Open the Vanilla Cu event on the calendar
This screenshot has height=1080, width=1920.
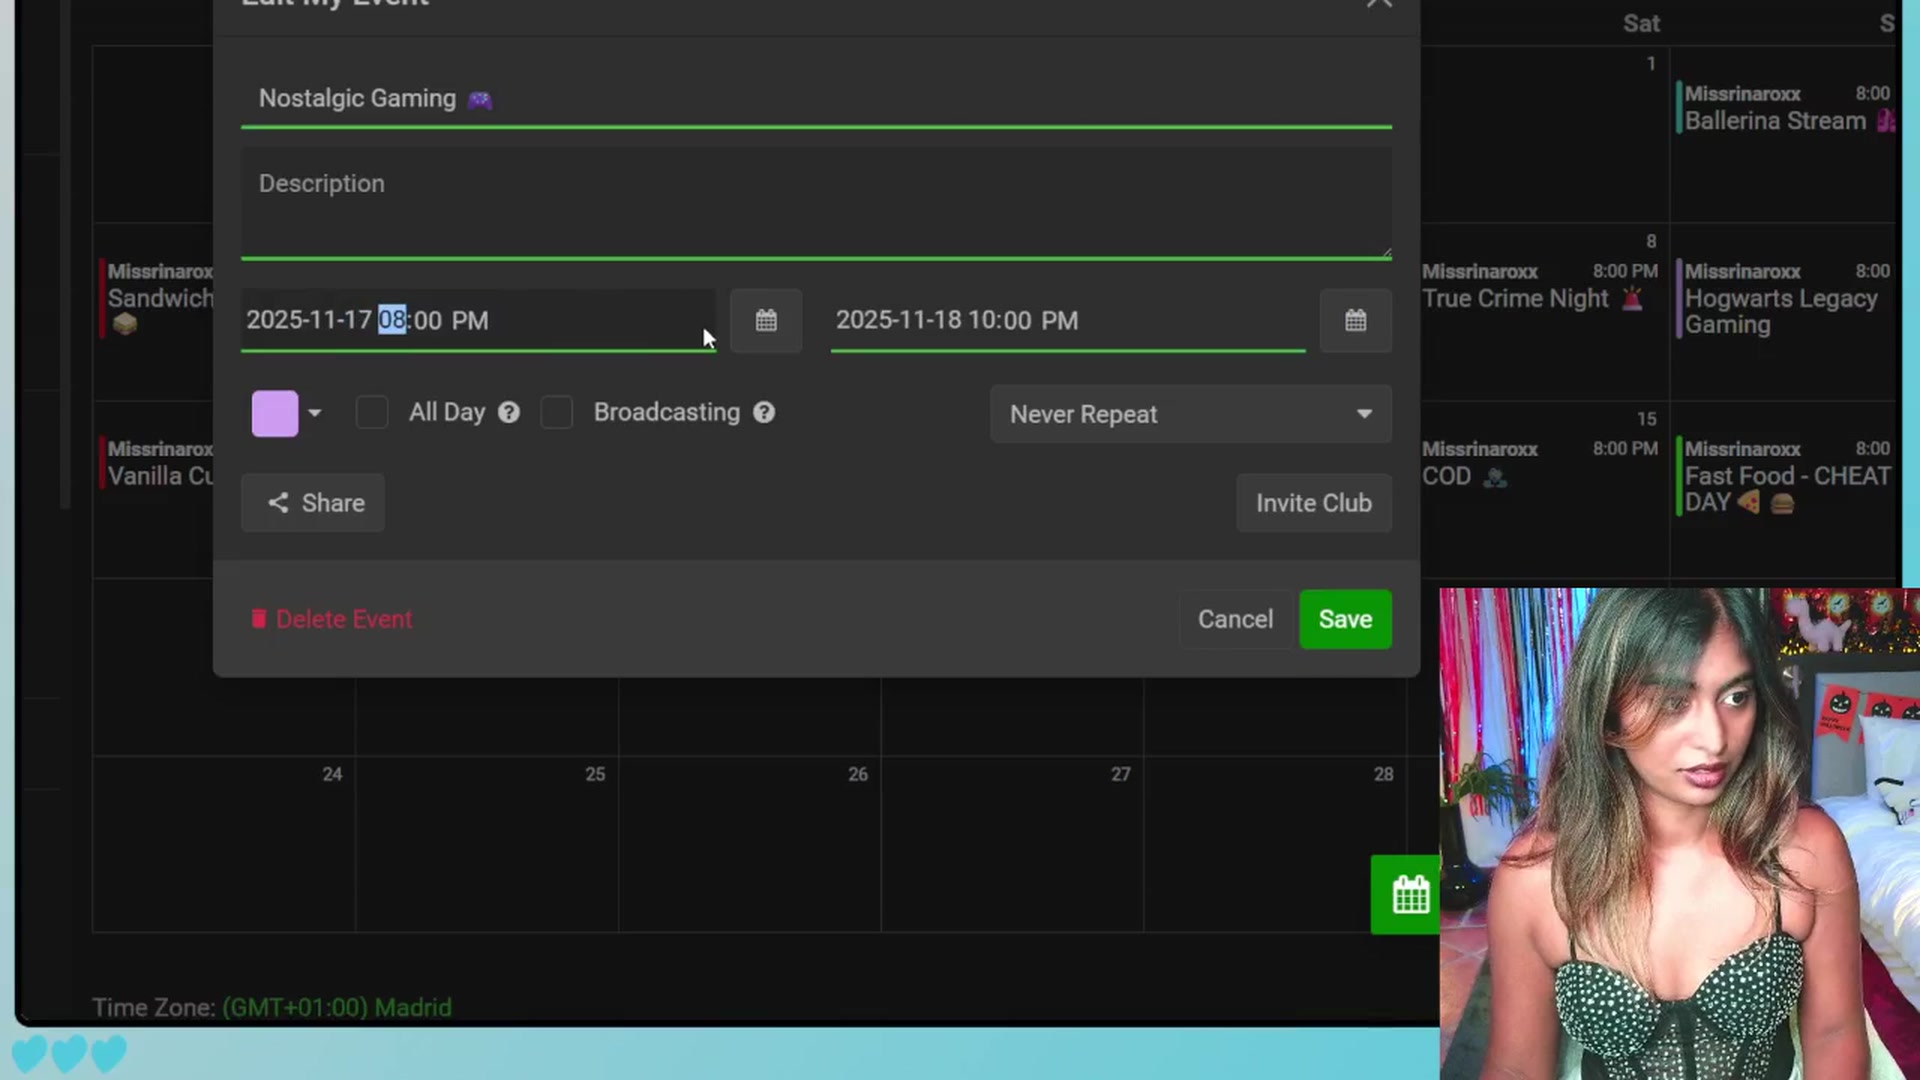(157, 463)
